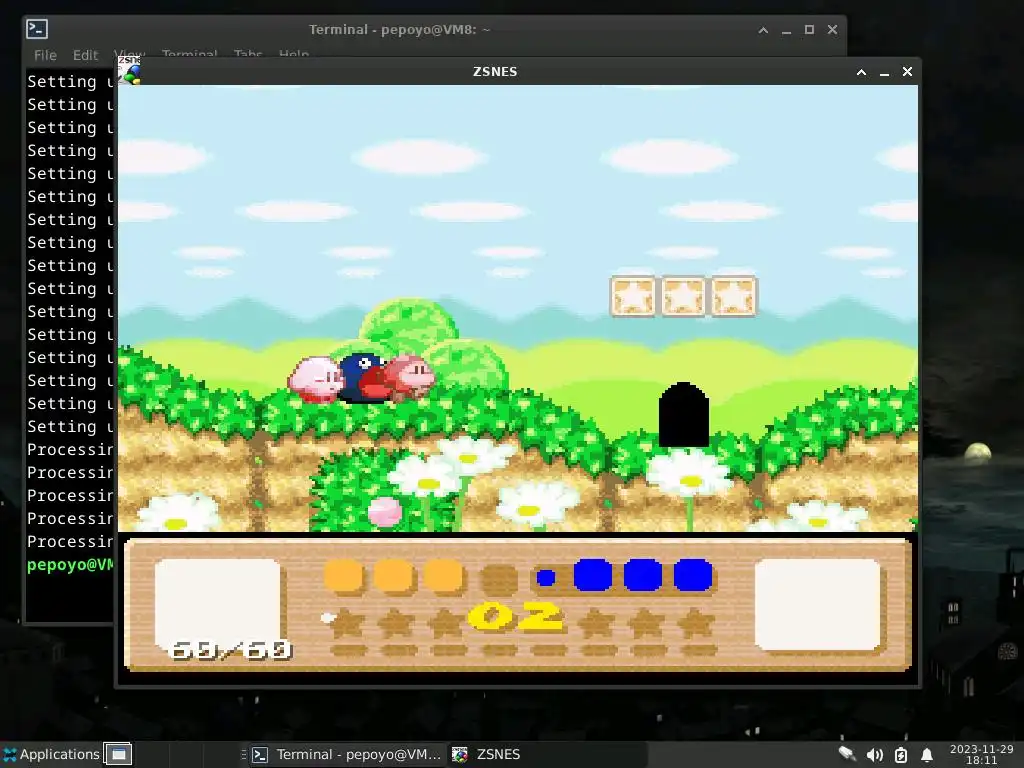Click the 60/60 frame rate counter
Viewport: 1024px width, 768px height.
(231, 650)
